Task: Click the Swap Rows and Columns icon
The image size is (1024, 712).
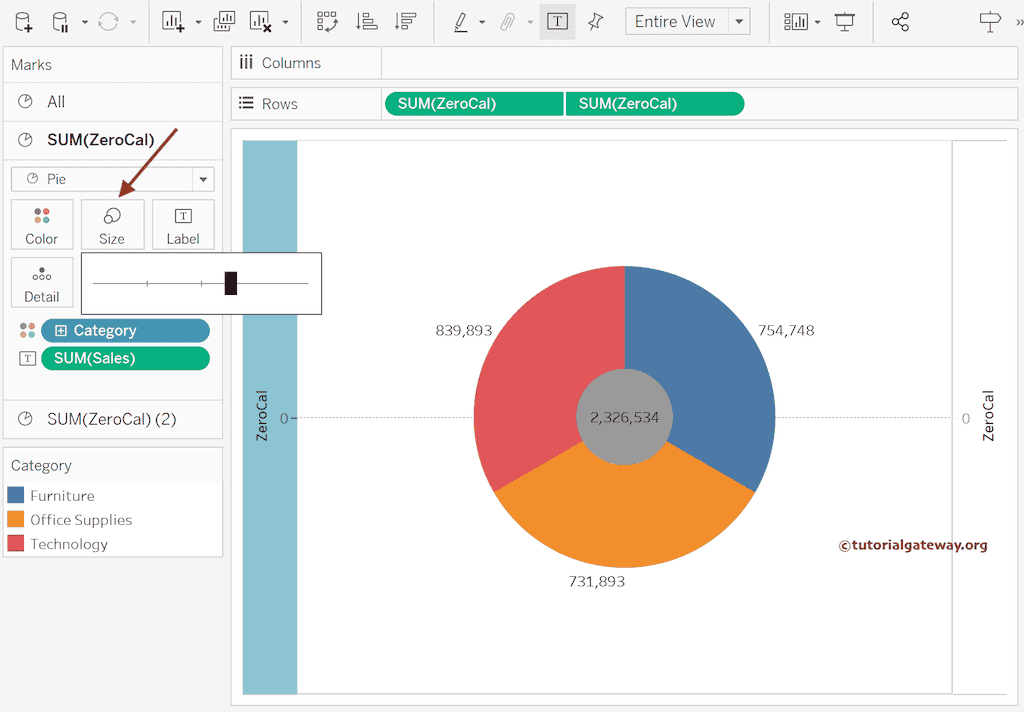Action: [x=326, y=21]
